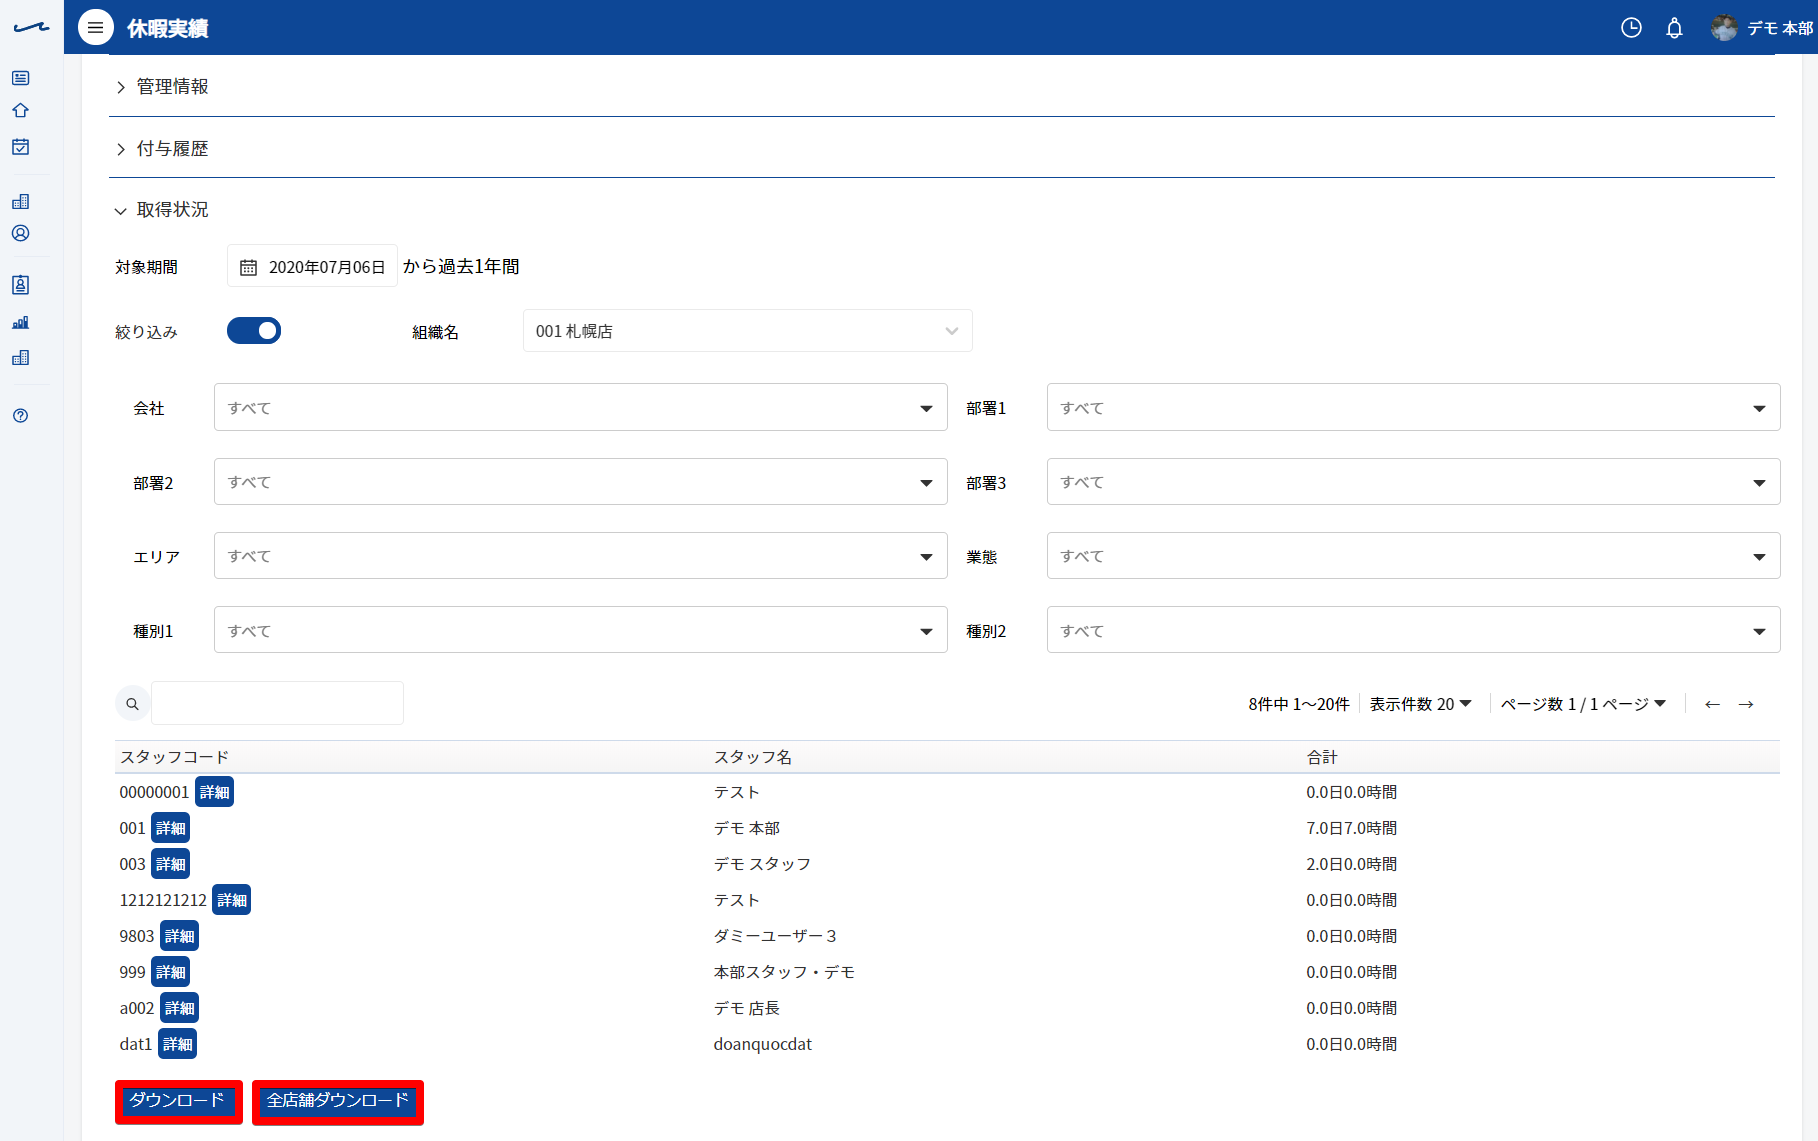Image resolution: width=1818 pixels, height=1141 pixels.
Task: Click the app logo in sidebar
Action: [x=31, y=28]
